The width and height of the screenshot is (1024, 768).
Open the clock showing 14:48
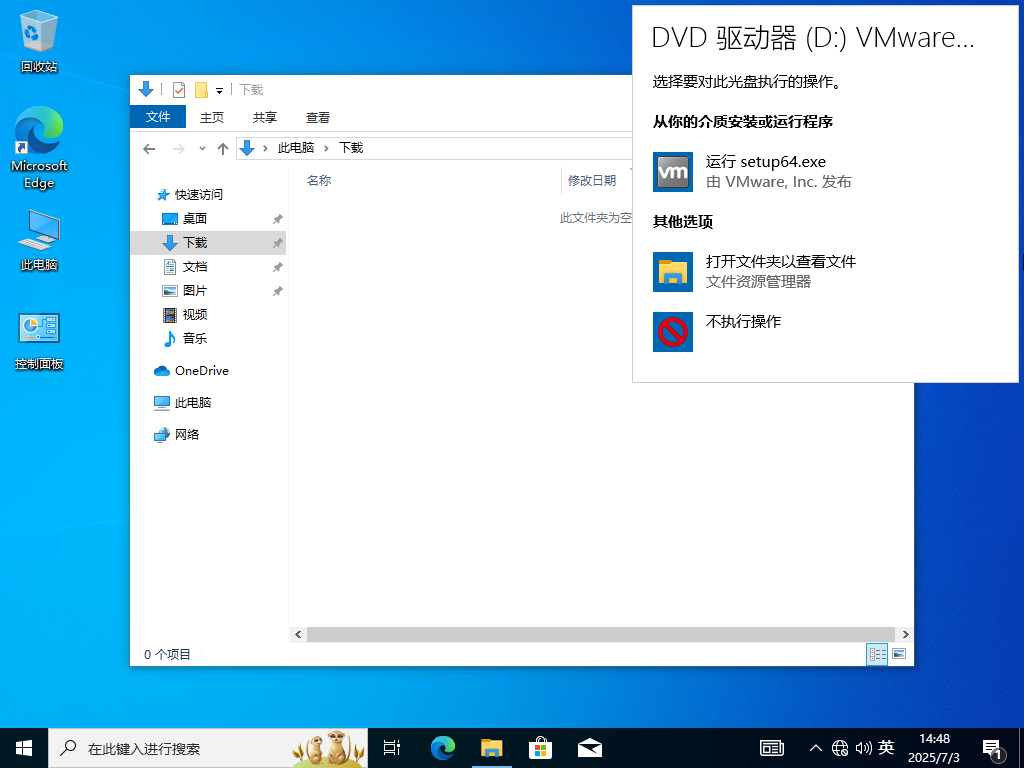pyautogui.click(x=934, y=748)
